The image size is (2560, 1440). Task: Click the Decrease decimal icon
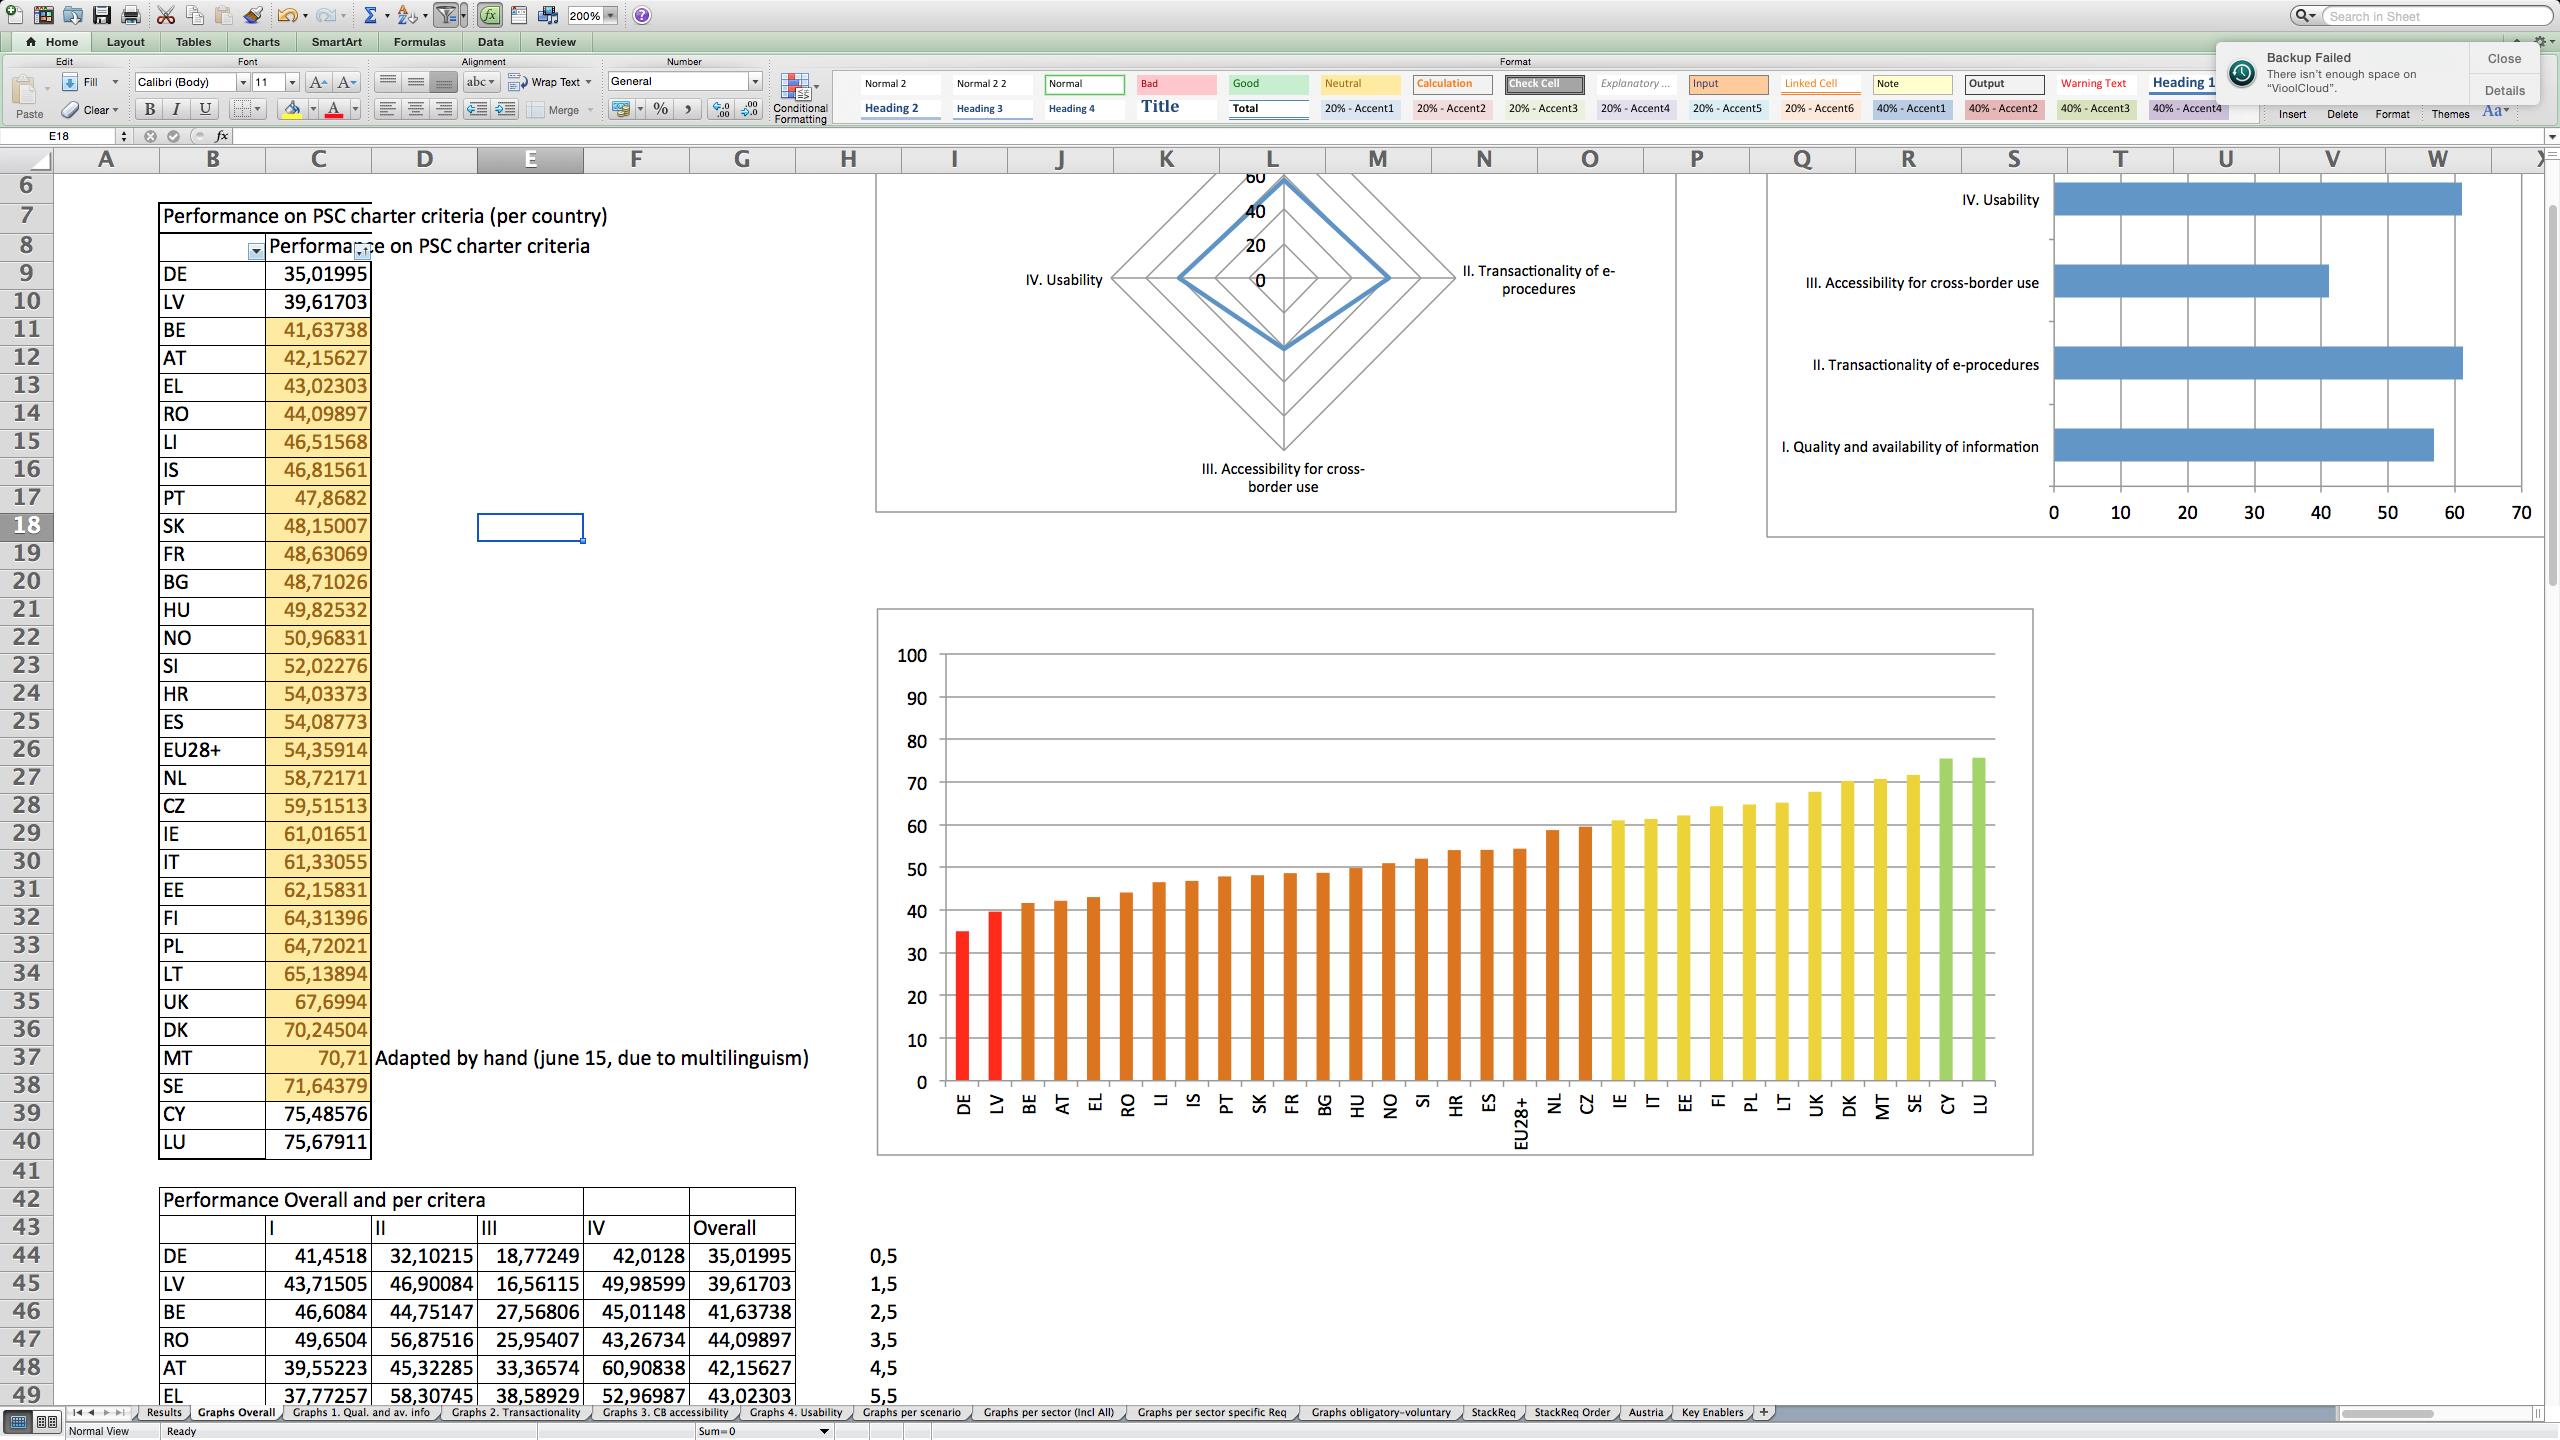[x=749, y=109]
